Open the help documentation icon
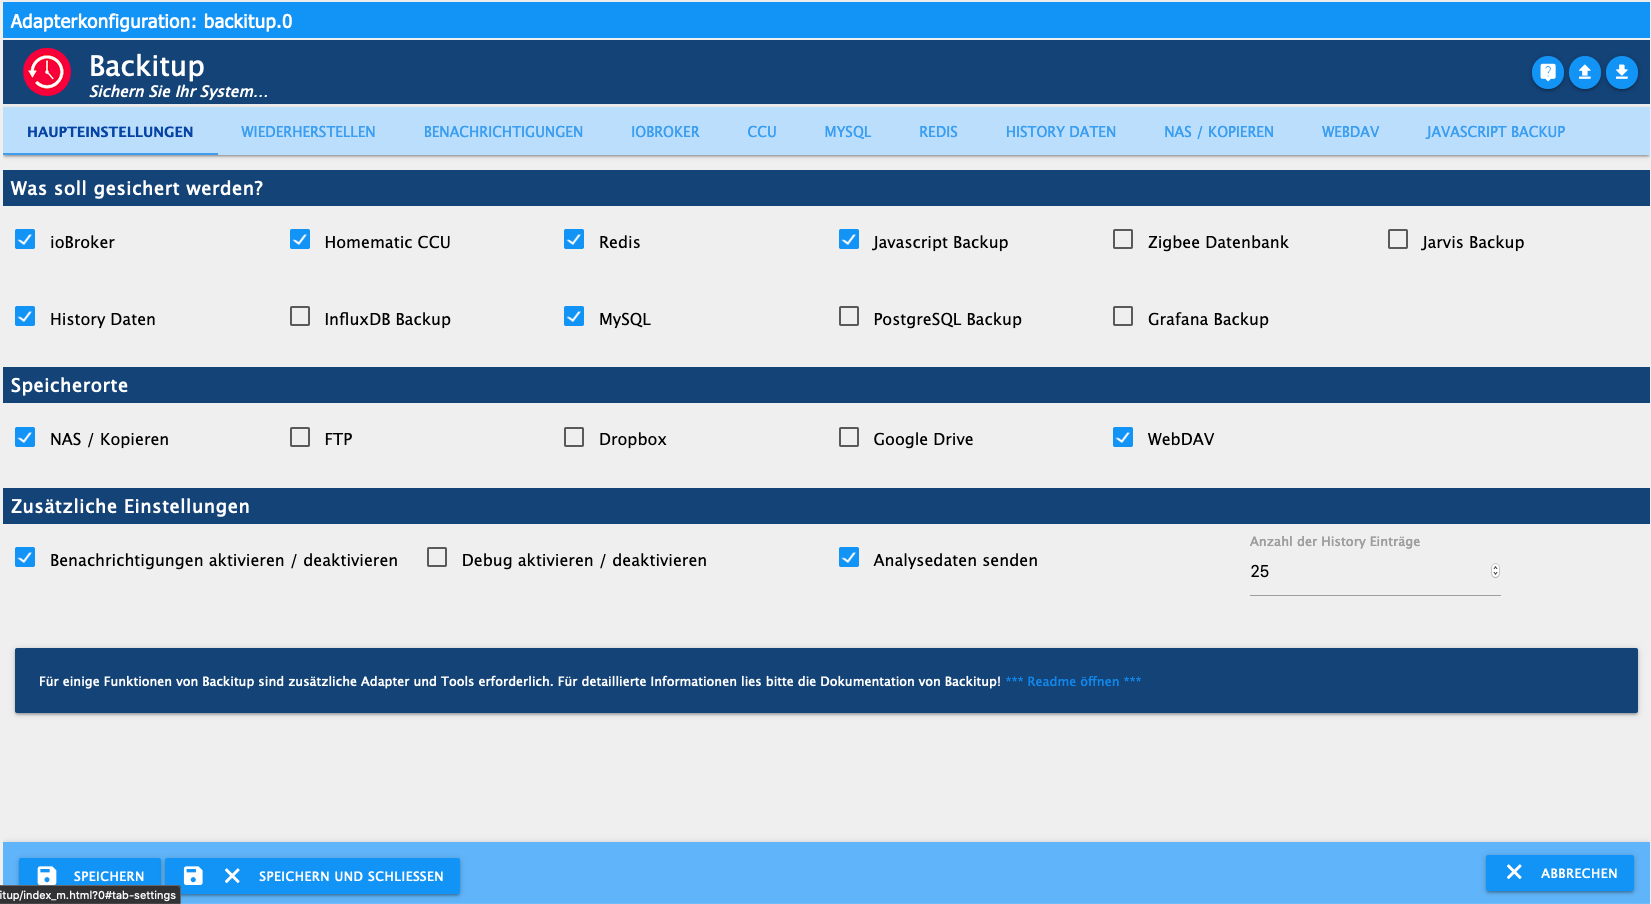1651x904 pixels. (1547, 72)
